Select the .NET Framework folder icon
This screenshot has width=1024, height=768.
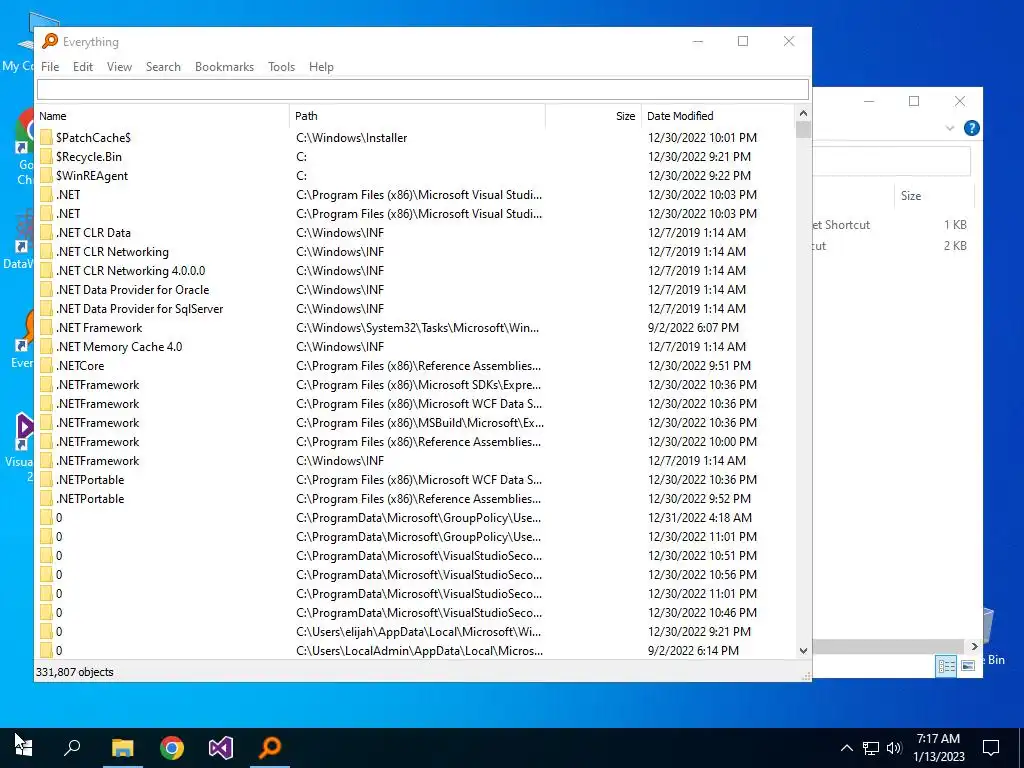[x=46, y=328]
